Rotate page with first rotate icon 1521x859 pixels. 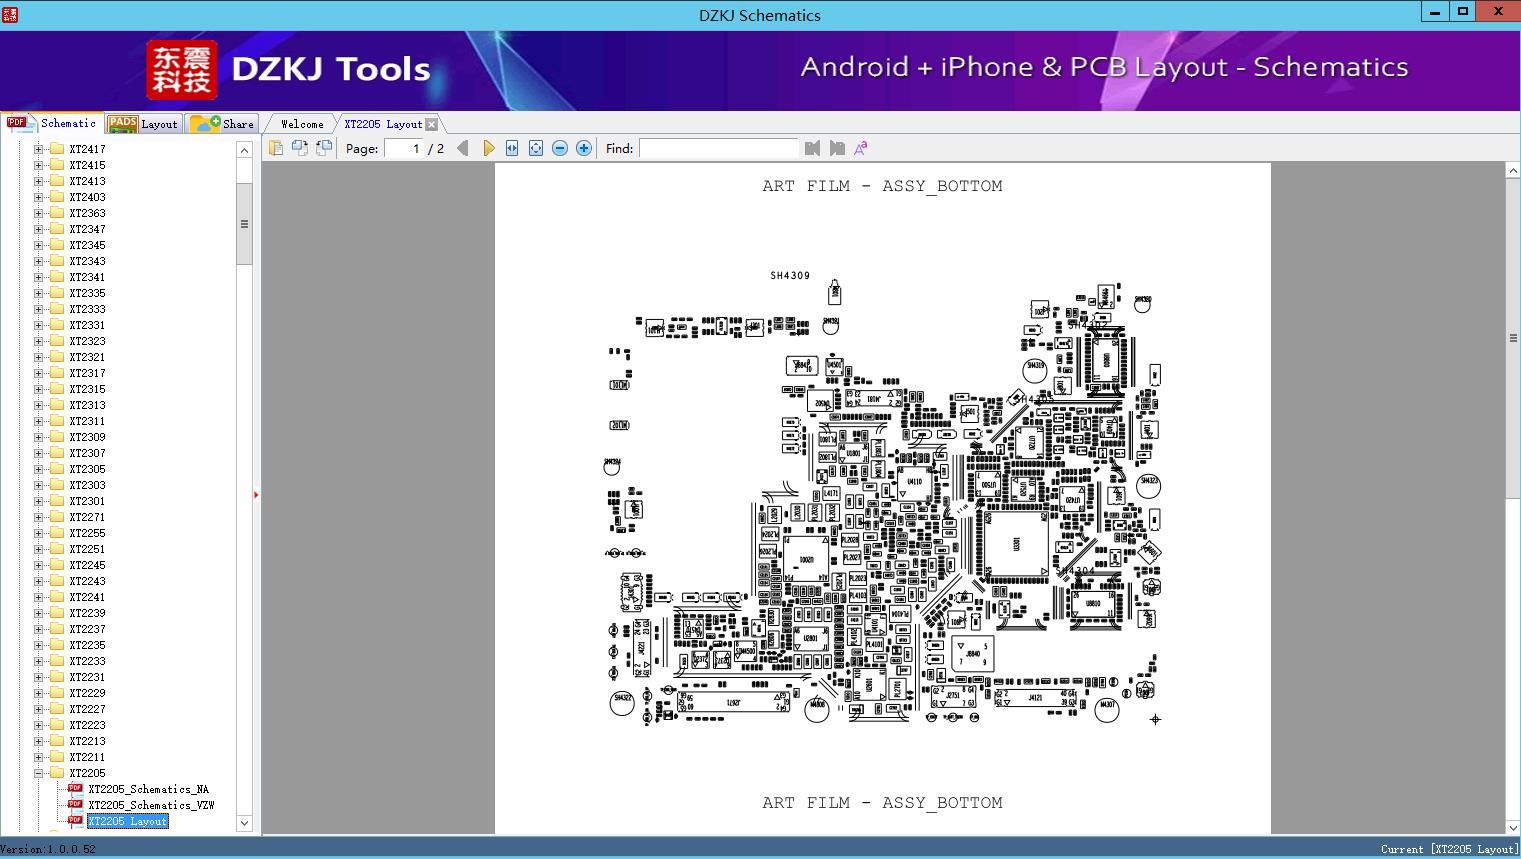pos(300,148)
